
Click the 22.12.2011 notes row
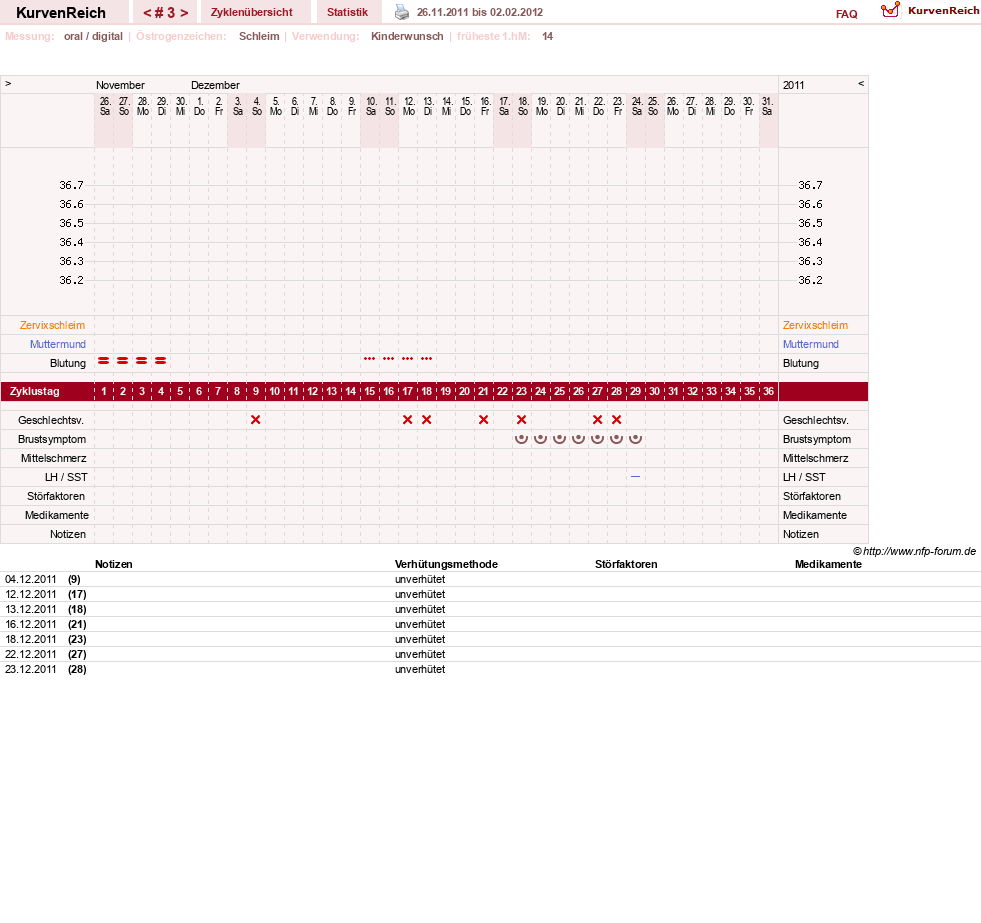coord(490,655)
